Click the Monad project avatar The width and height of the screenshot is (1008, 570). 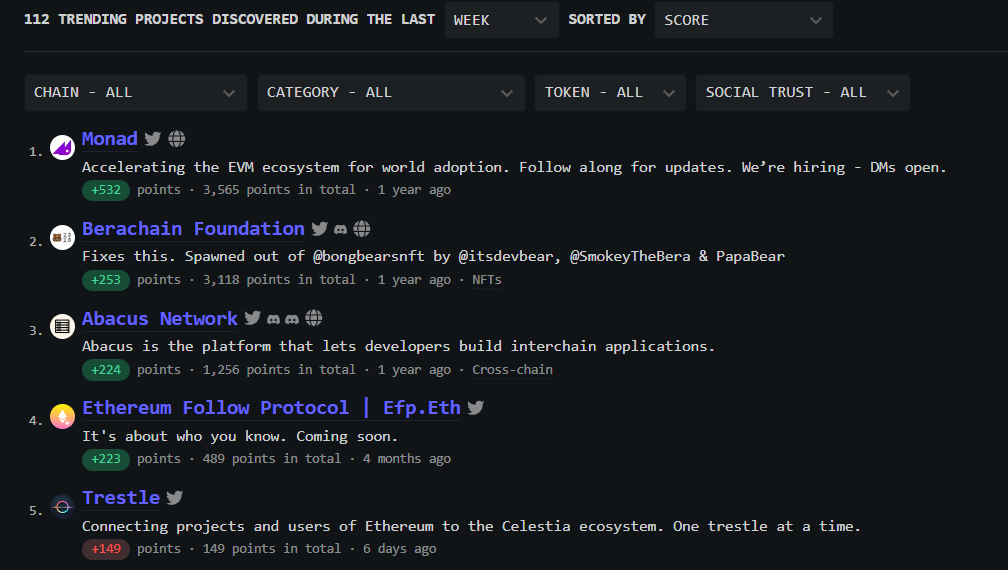tap(62, 147)
